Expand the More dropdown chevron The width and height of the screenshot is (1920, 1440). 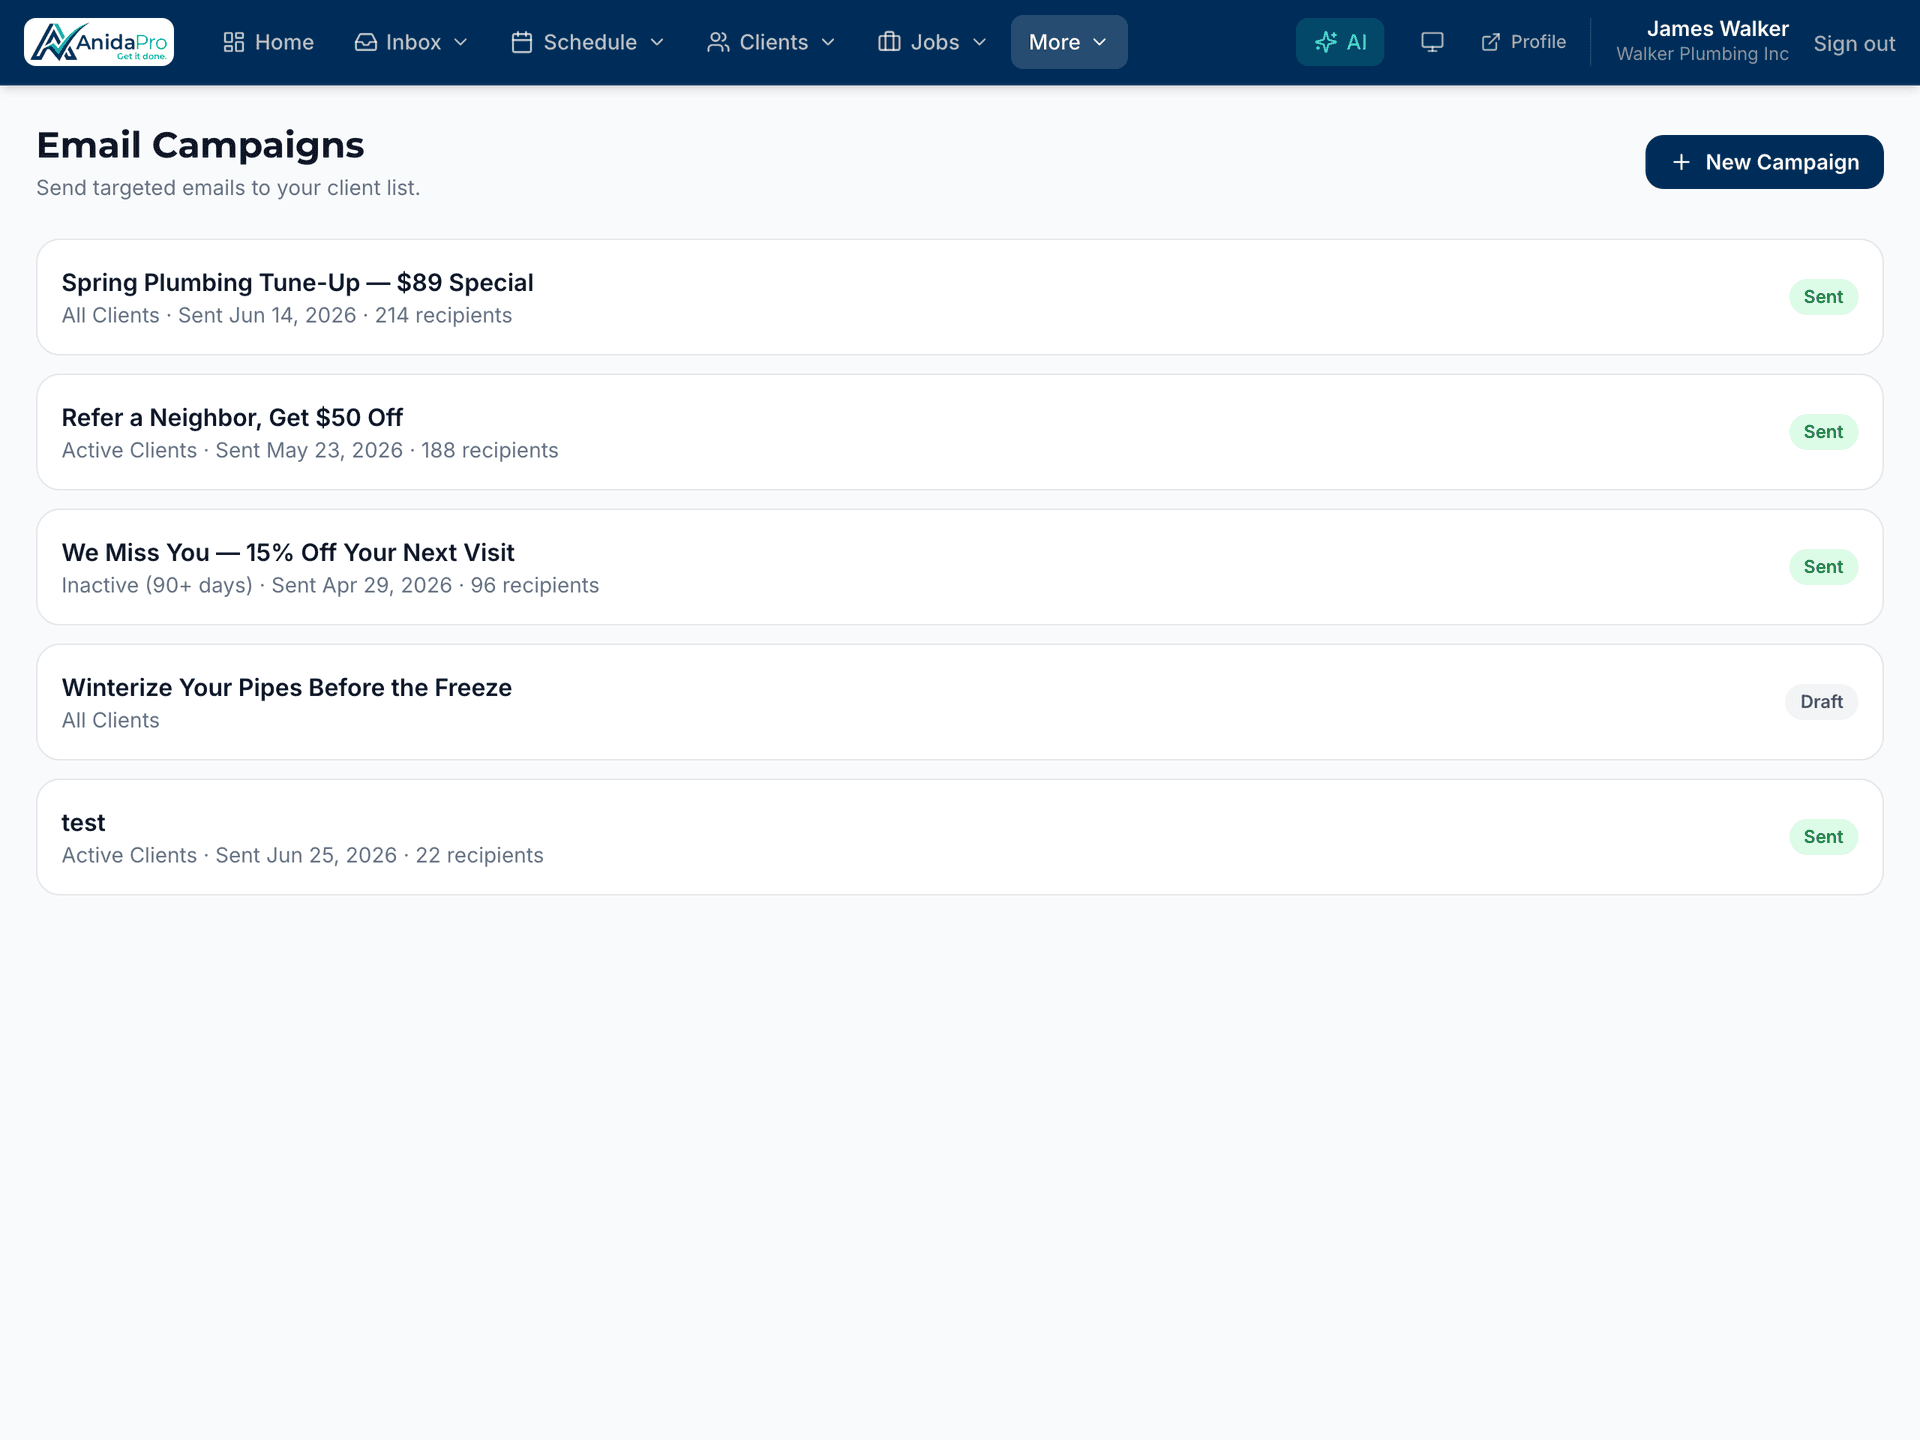(1100, 42)
